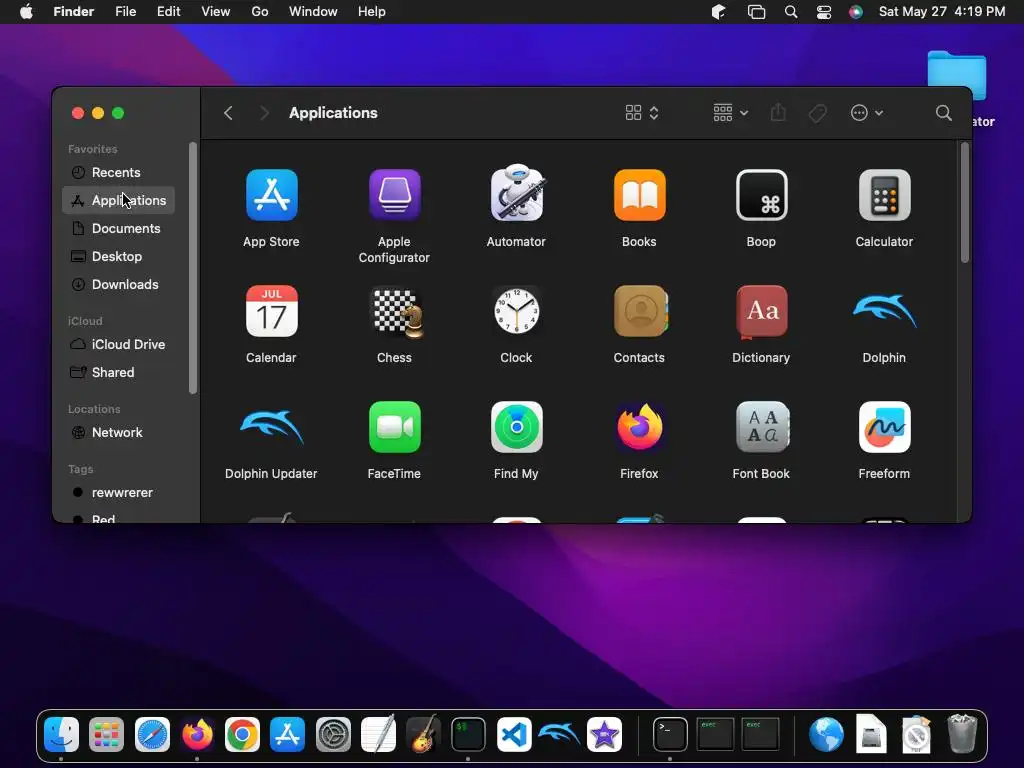This screenshot has width=1024, height=768.
Task: Open iCloud Drive in the sidebar
Action: point(118,344)
